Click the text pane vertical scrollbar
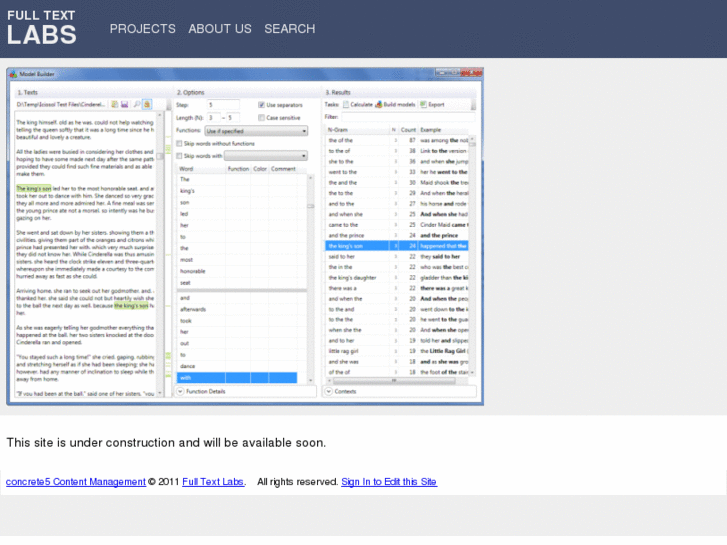Viewport: 727px width, 545px height. click(x=160, y=254)
